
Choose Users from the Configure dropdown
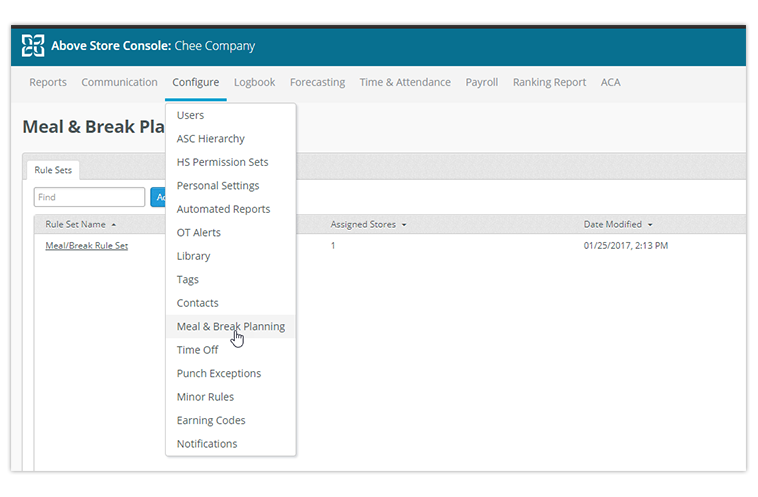(190, 115)
